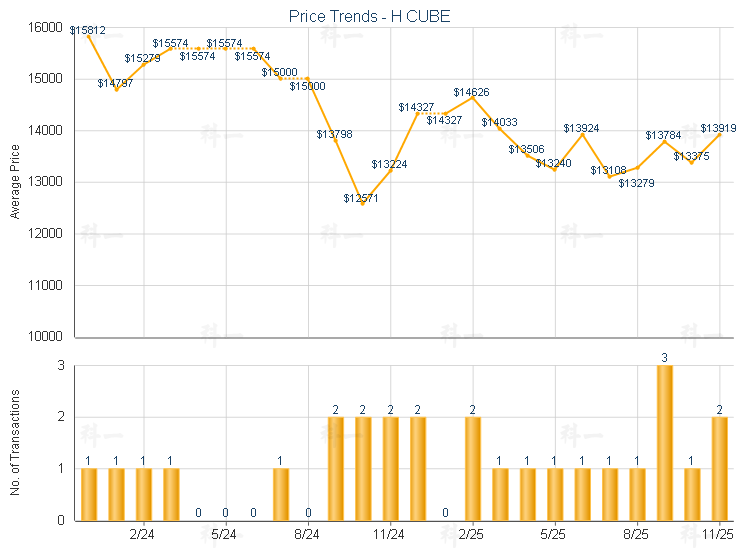
Task: Click the $13919 final price label
Action: pyautogui.click(x=718, y=128)
